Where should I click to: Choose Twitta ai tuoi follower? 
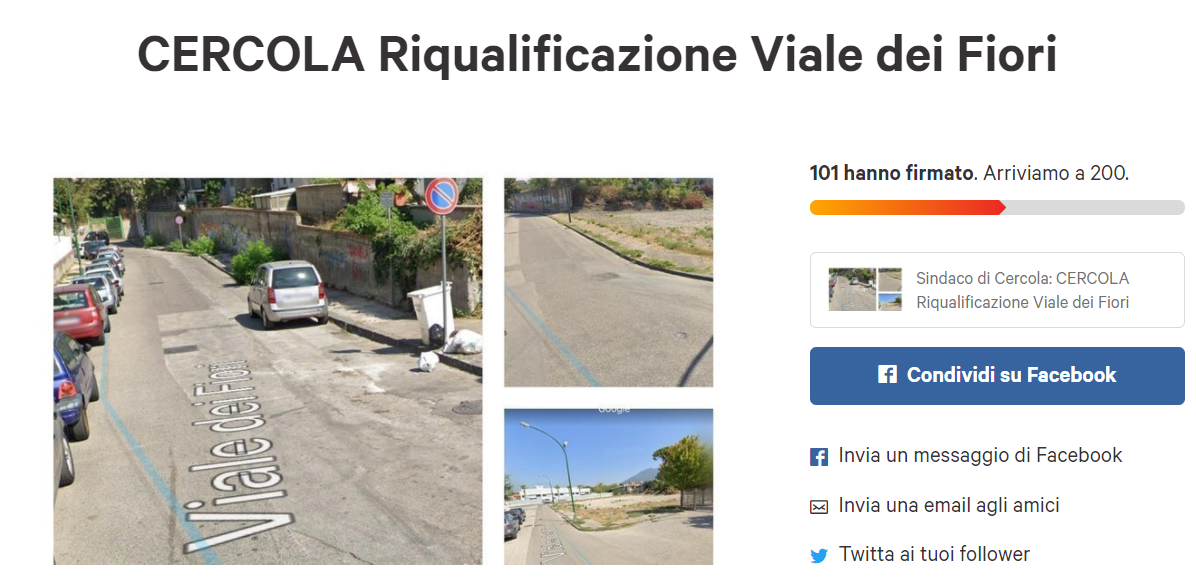[934, 554]
